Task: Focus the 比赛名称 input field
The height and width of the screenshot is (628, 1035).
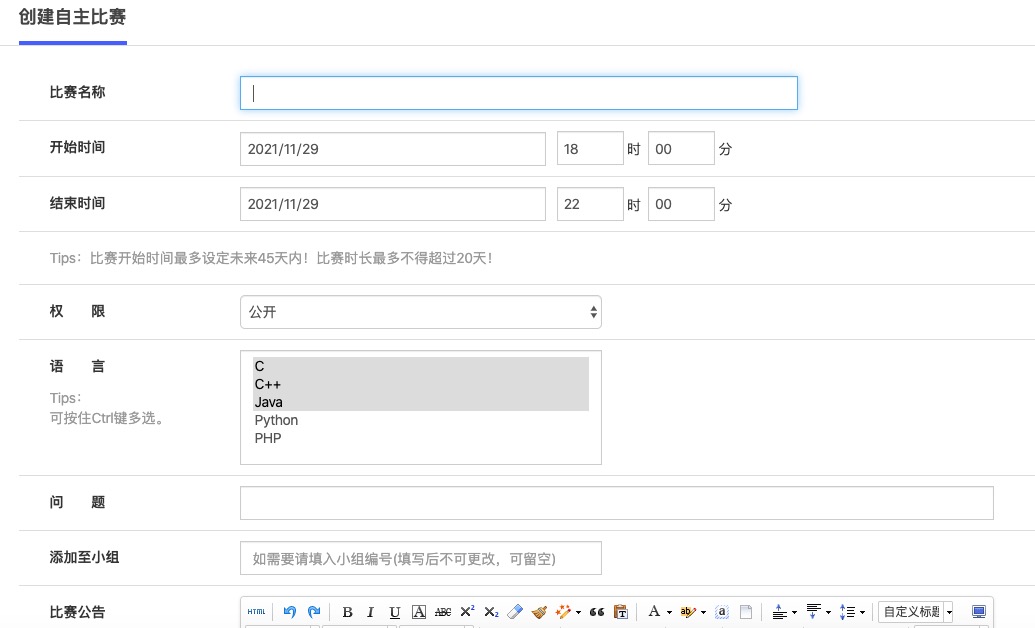Action: (x=519, y=93)
